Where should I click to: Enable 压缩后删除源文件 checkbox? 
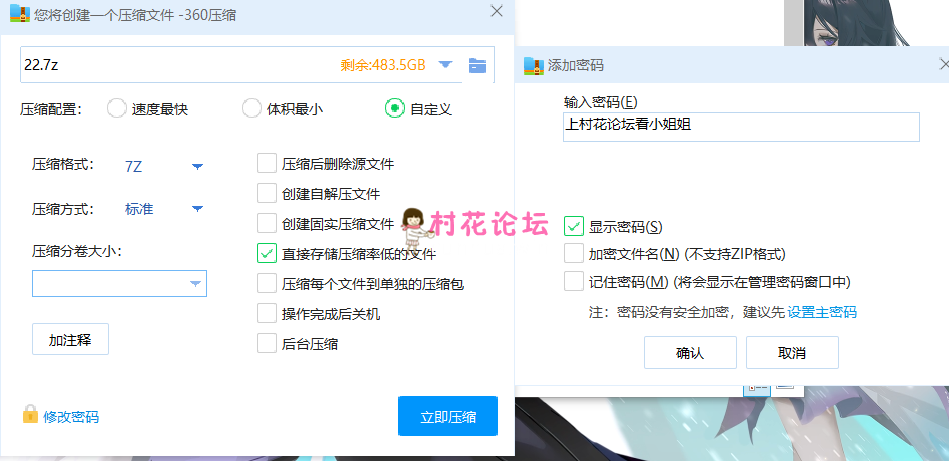click(x=267, y=163)
